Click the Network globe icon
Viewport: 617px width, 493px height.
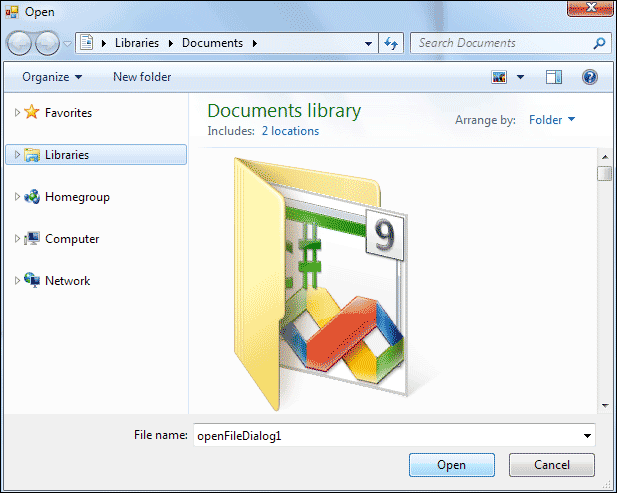[x=31, y=280]
